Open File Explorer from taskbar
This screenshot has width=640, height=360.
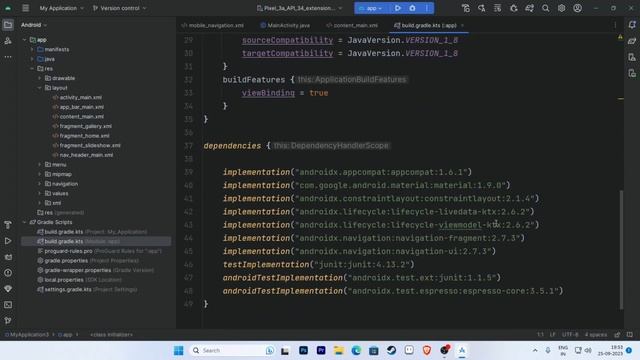tap(338, 350)
